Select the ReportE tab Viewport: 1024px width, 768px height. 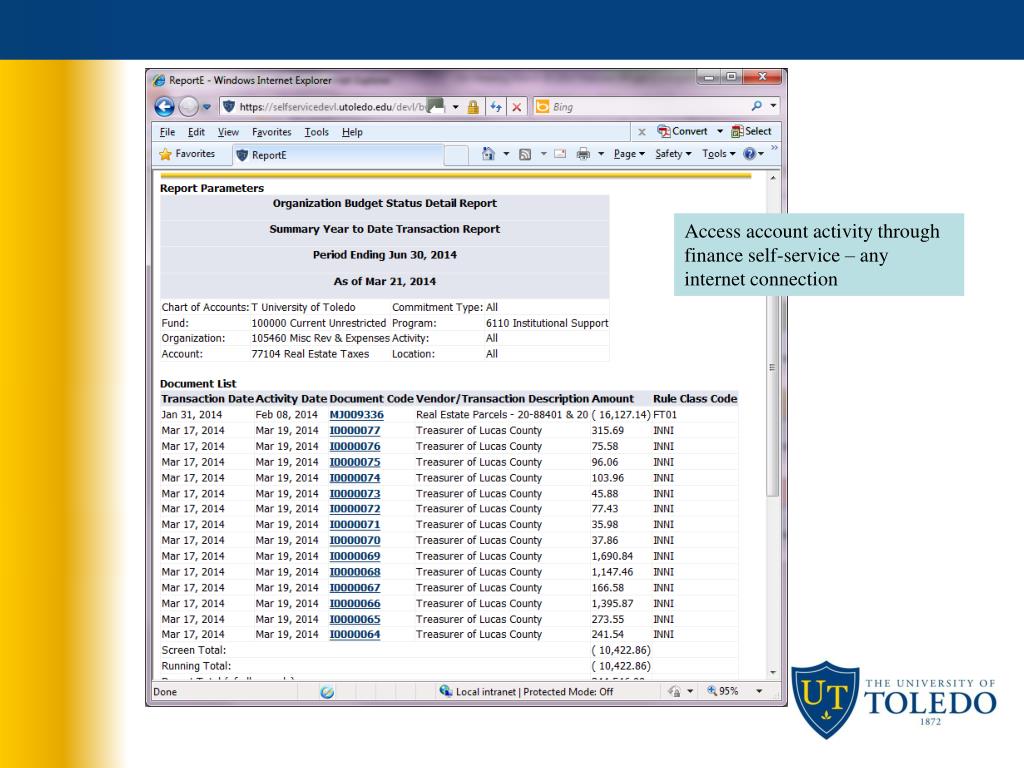tap(338, 155)
